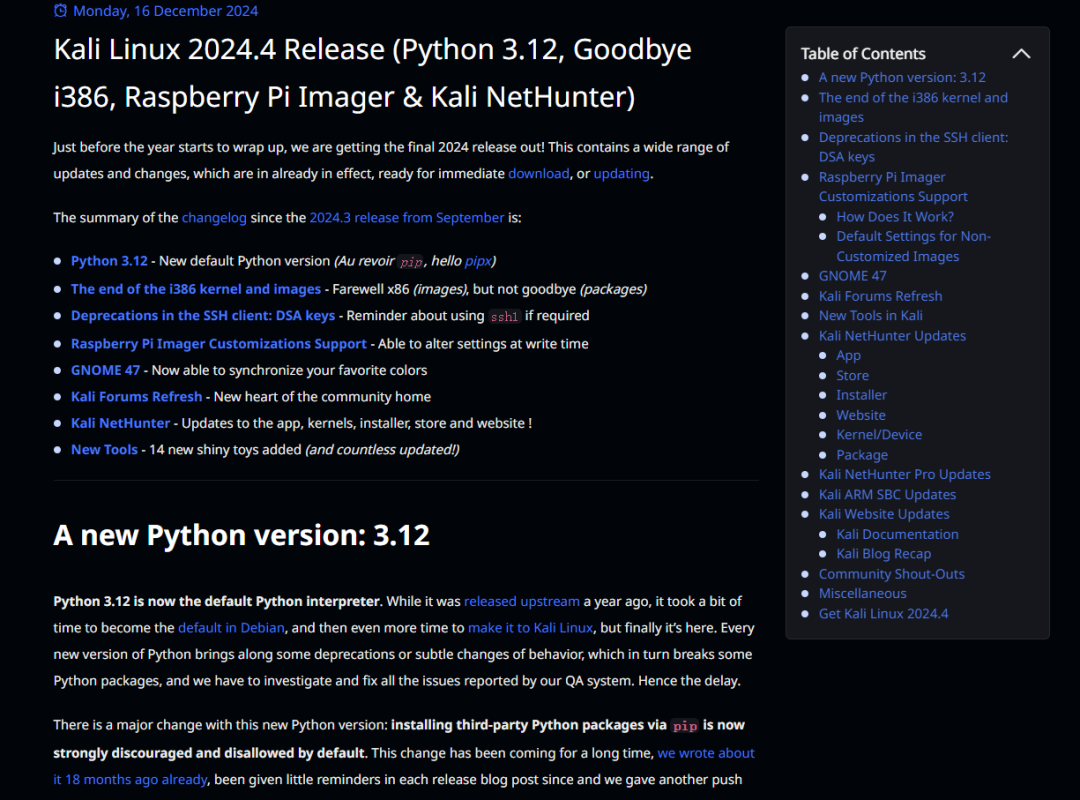Click the default in Debian link
Image resolution: width=1080 pixels, height=800 pixels.
click(231, 628)
